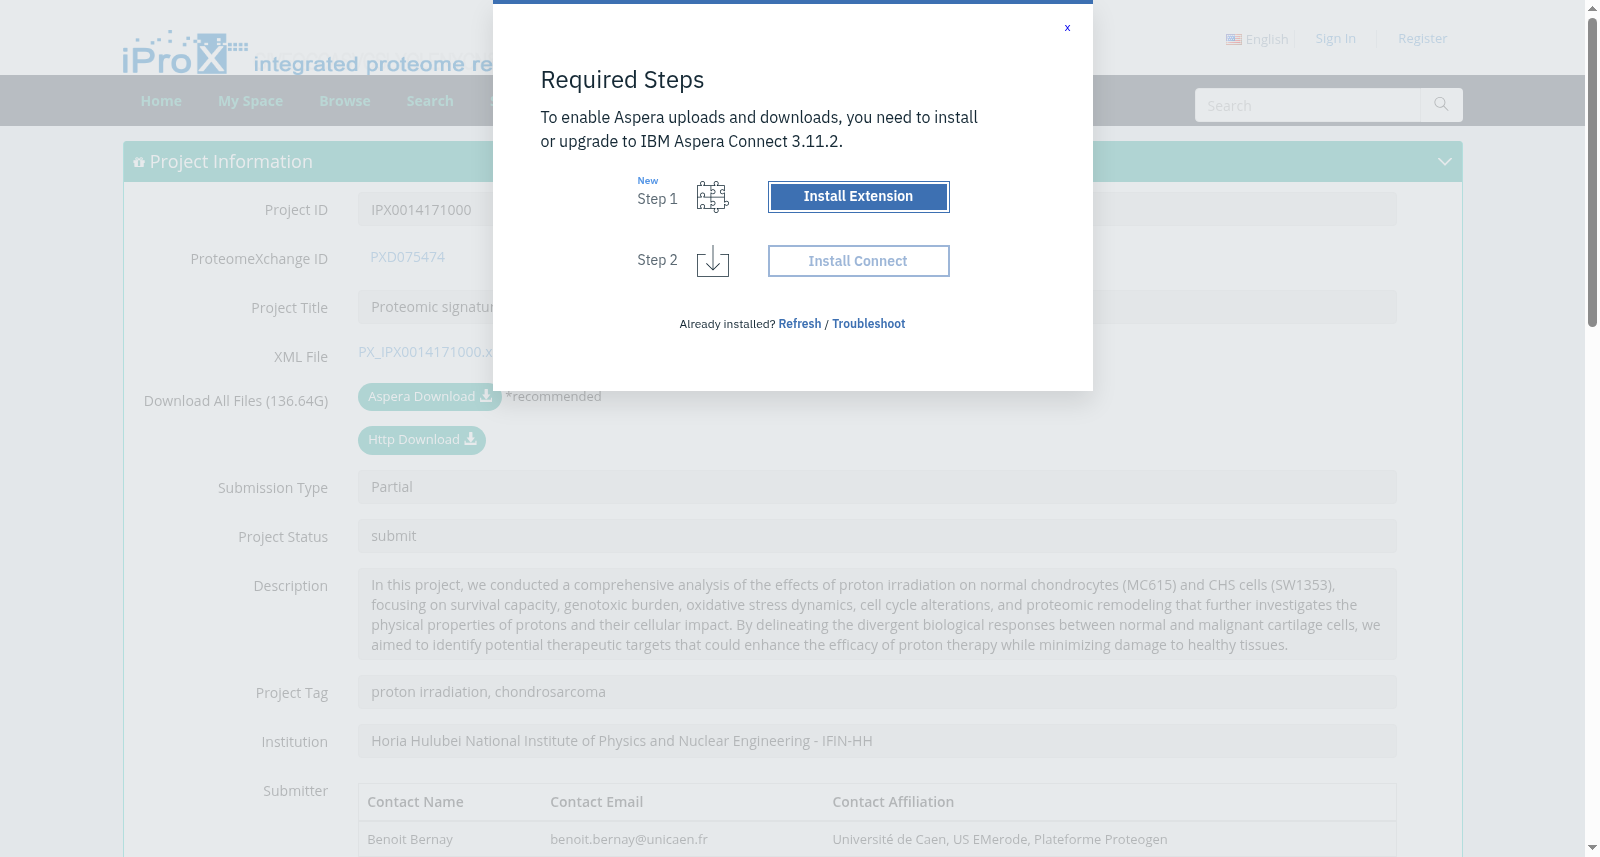
Task: Open the Troubleshoot link
Action: (x=868, y=324)
